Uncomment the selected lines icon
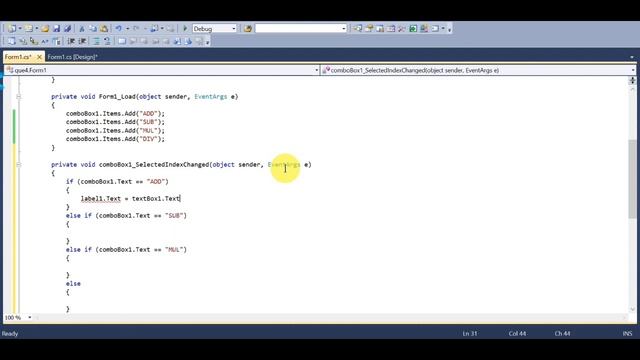 point(107,41)
